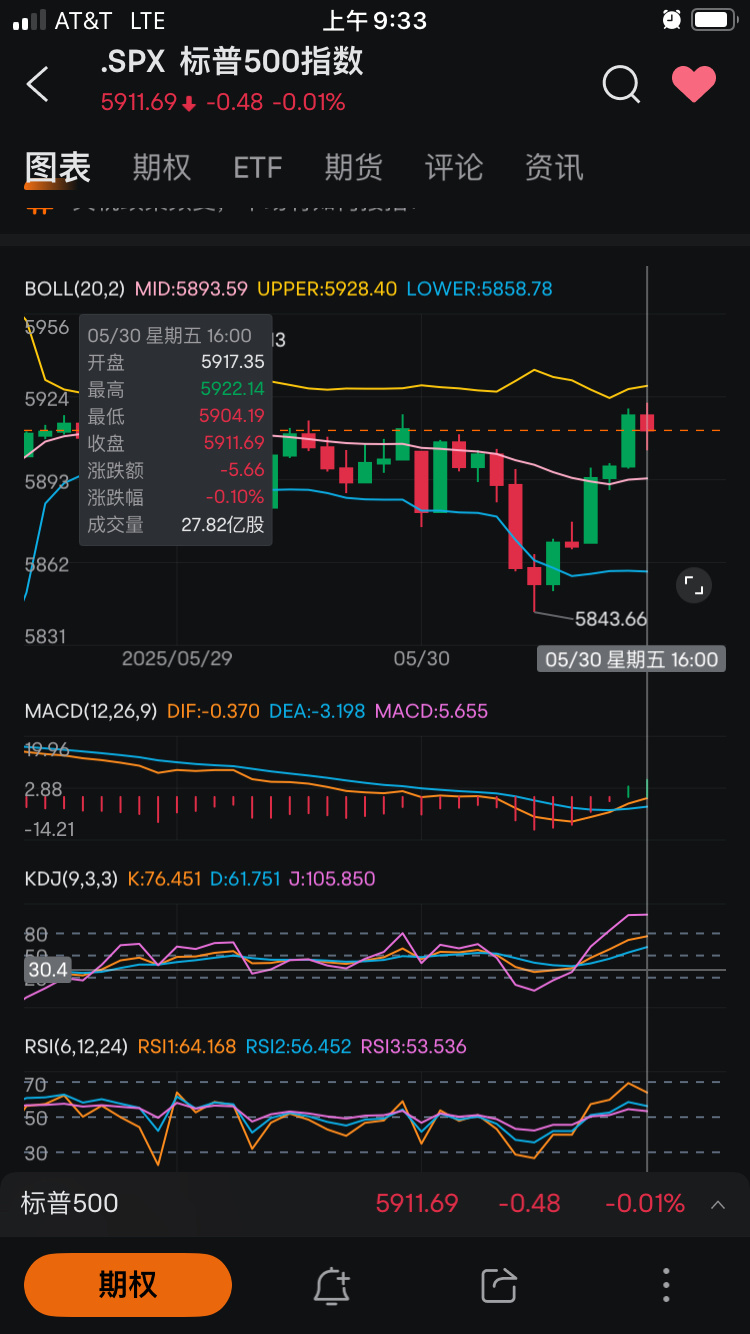This screenshot has width=750, height=1334.
Task: Tap the MACD(12,26,9) indicator label
Action: (x=91, y=712)
